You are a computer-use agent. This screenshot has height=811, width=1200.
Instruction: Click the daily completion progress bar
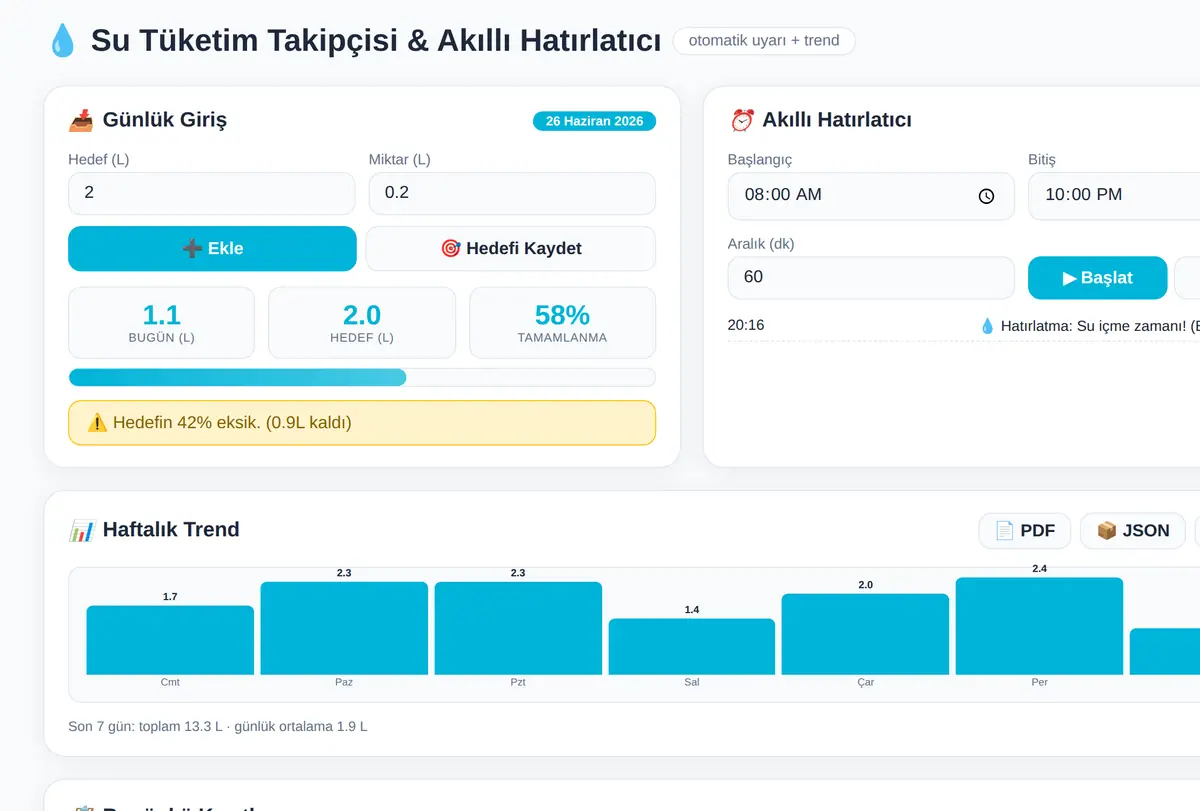[x=362, y=377]
